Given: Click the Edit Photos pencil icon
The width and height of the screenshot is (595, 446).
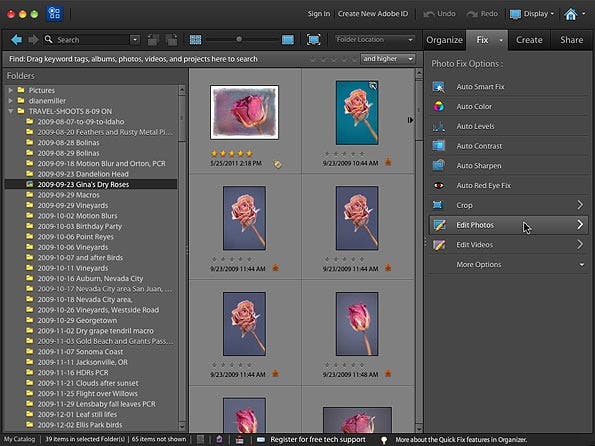Looking at the screenshot, I should (x=439, y=225).
